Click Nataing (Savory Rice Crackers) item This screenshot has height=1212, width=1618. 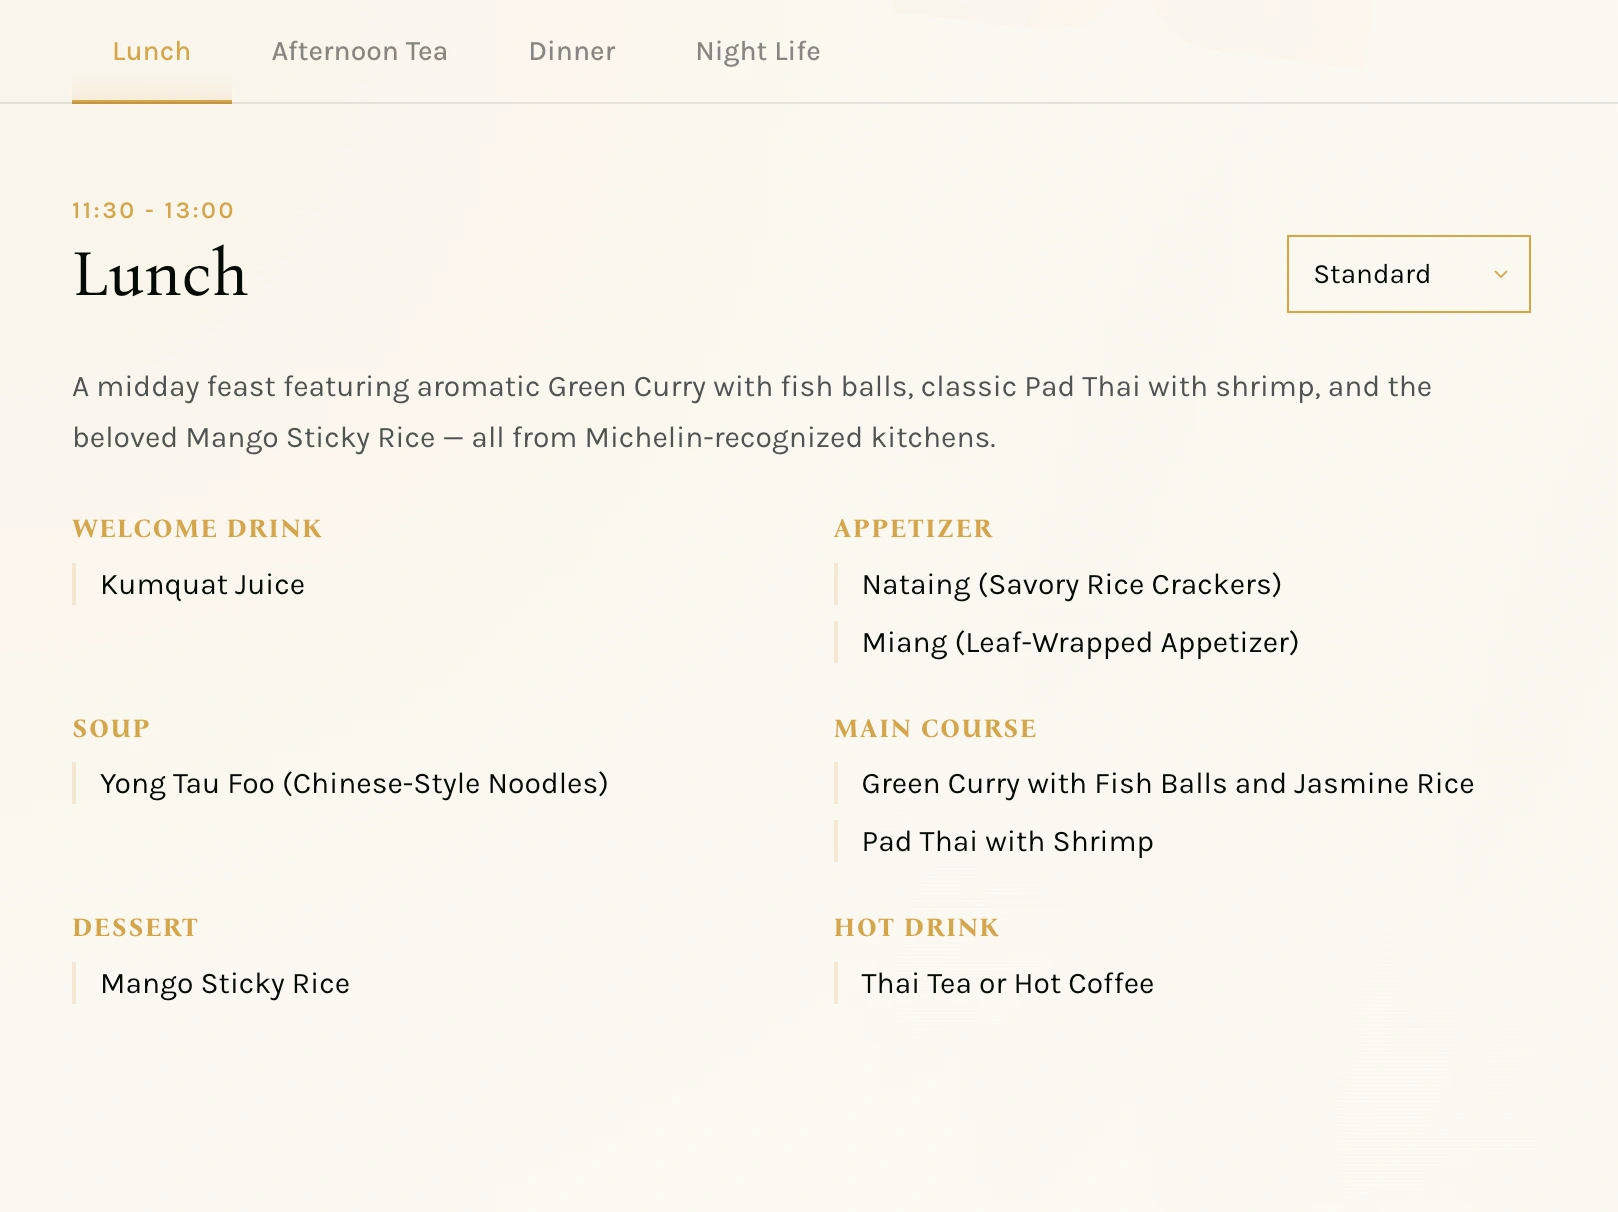coord(1071,585)
